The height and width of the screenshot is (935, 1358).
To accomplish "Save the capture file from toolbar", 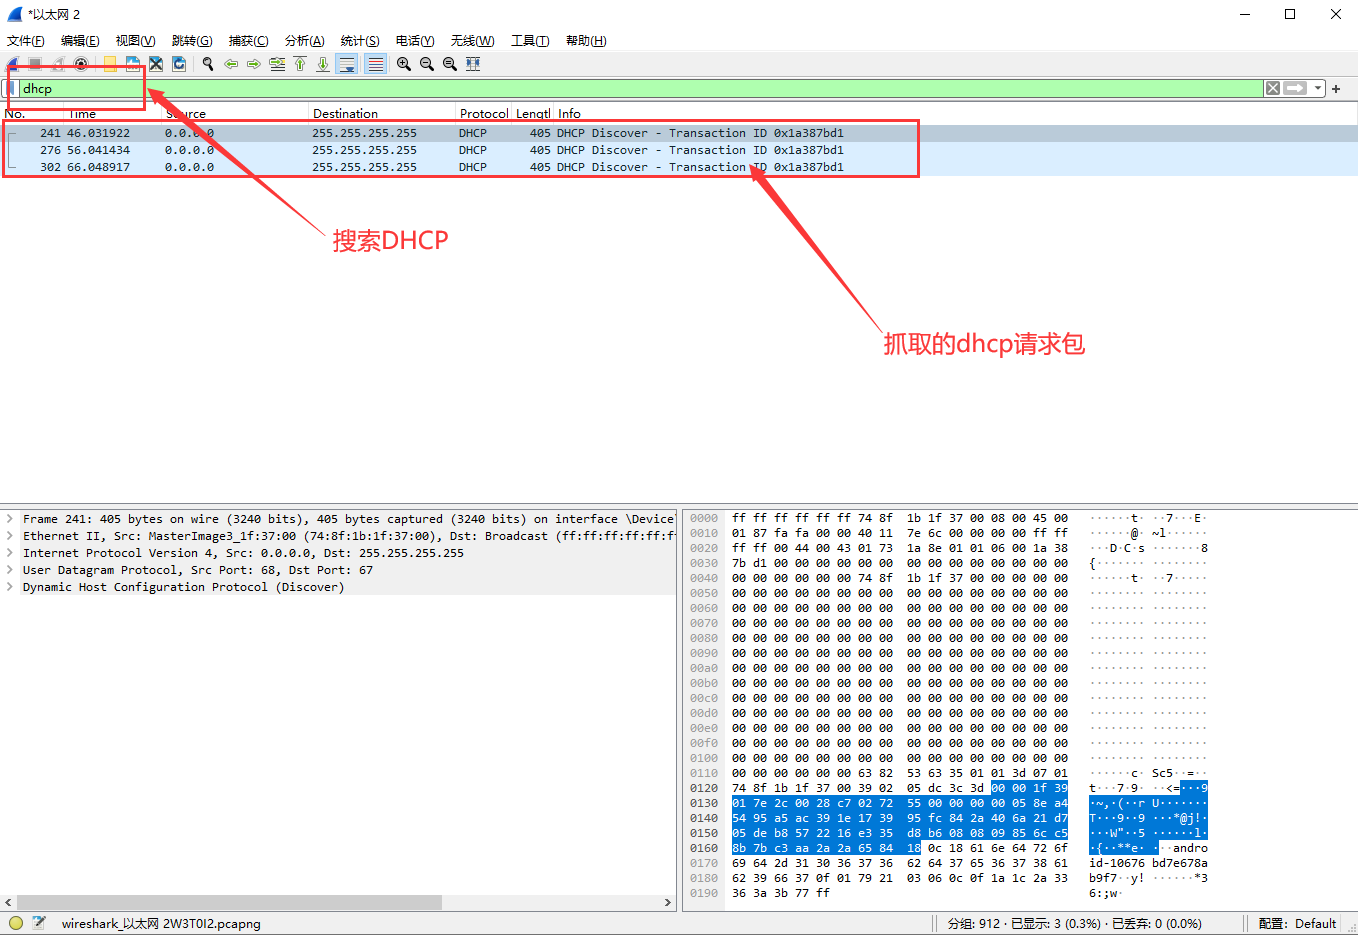I will [133, 64].
